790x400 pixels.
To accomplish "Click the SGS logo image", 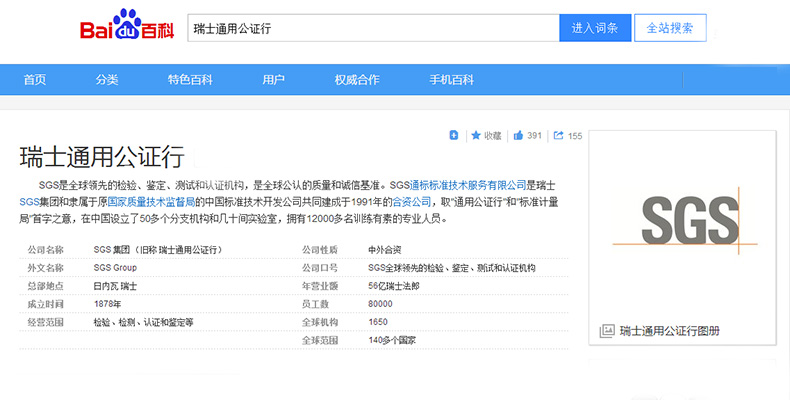I will 685,221.
